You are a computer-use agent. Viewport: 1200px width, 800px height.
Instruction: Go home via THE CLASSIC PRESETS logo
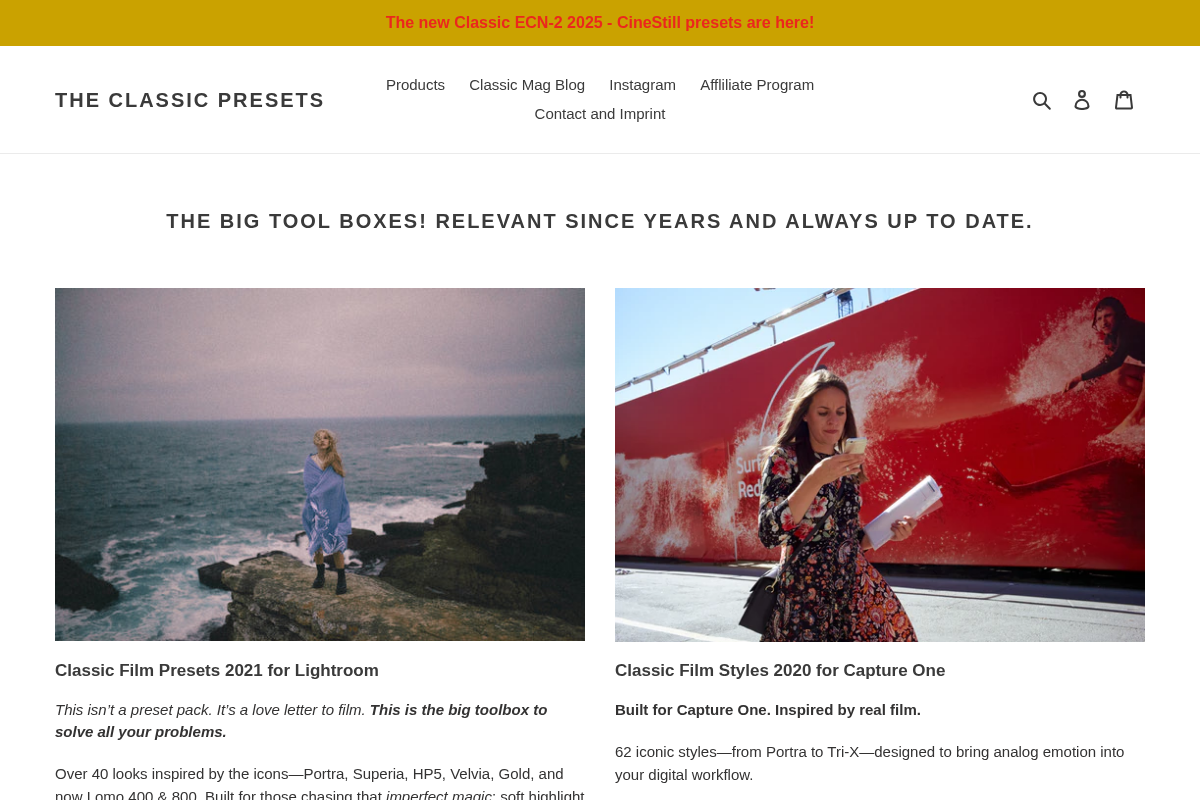(x=190, y=99)
